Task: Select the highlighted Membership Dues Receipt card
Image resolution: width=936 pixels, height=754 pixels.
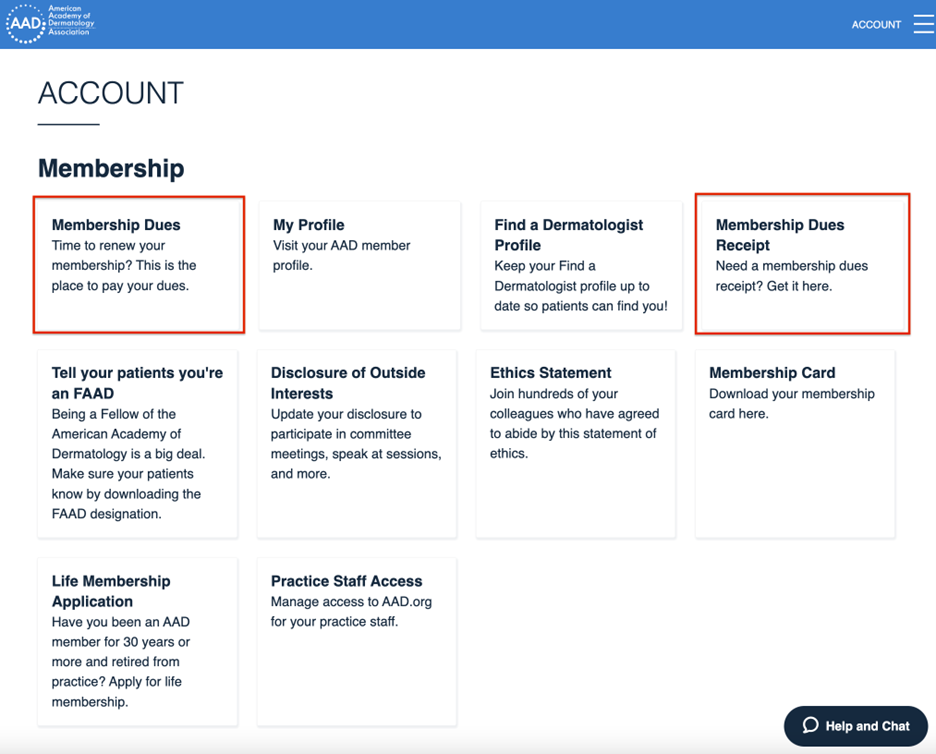Action: (x=801, y=263)
